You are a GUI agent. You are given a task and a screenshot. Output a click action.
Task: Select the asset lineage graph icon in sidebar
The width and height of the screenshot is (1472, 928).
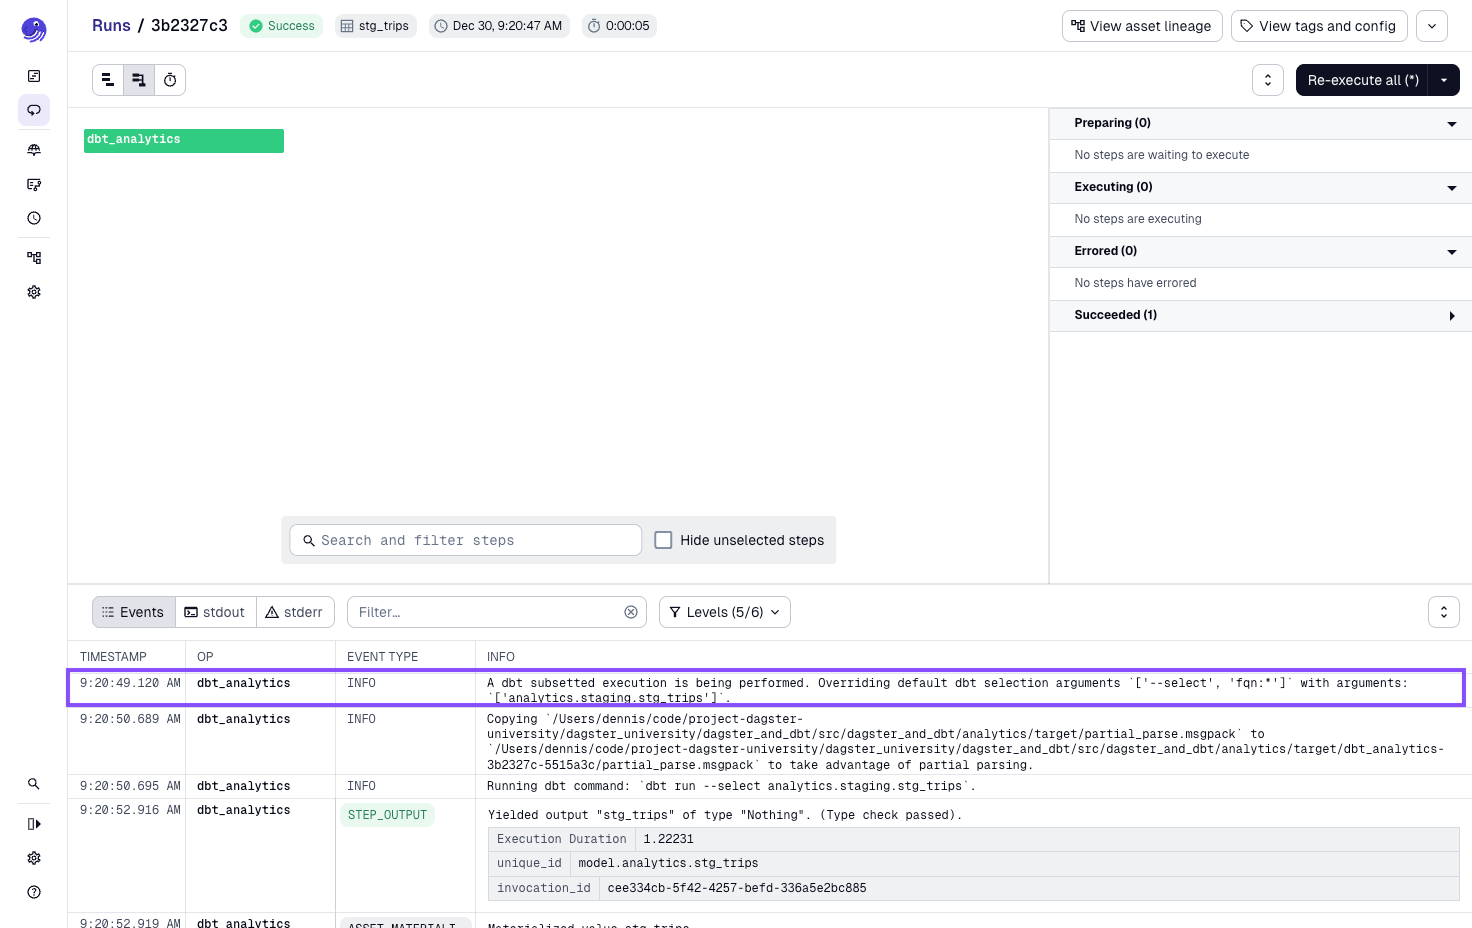tap(33, 257)
